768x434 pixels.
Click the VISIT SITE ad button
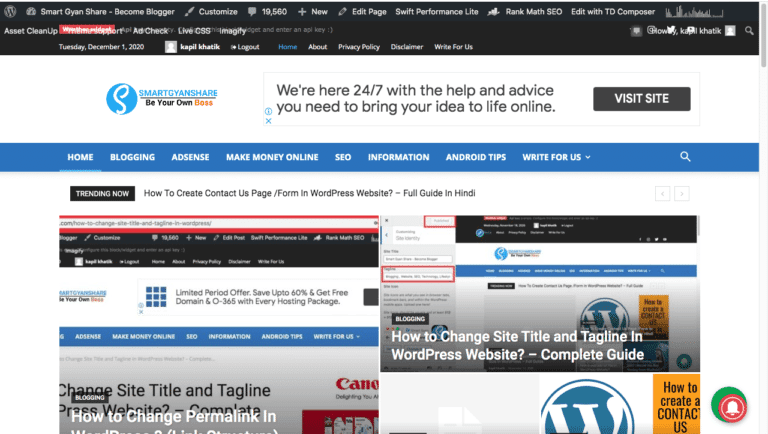click(x=642, y=99)
